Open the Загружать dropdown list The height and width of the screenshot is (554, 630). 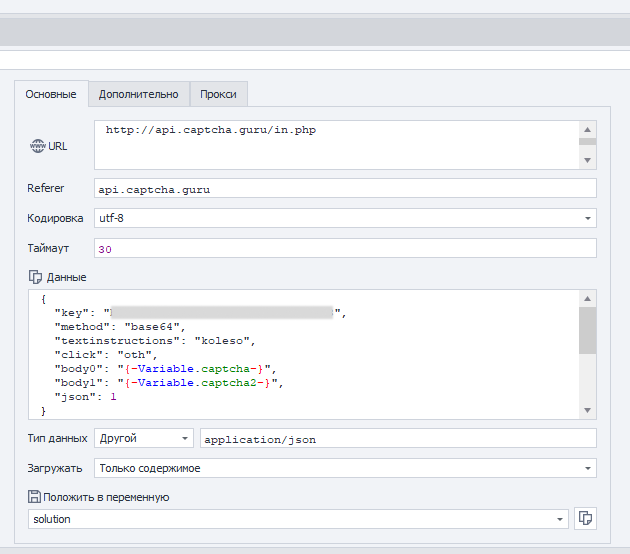tap(587, 468)
